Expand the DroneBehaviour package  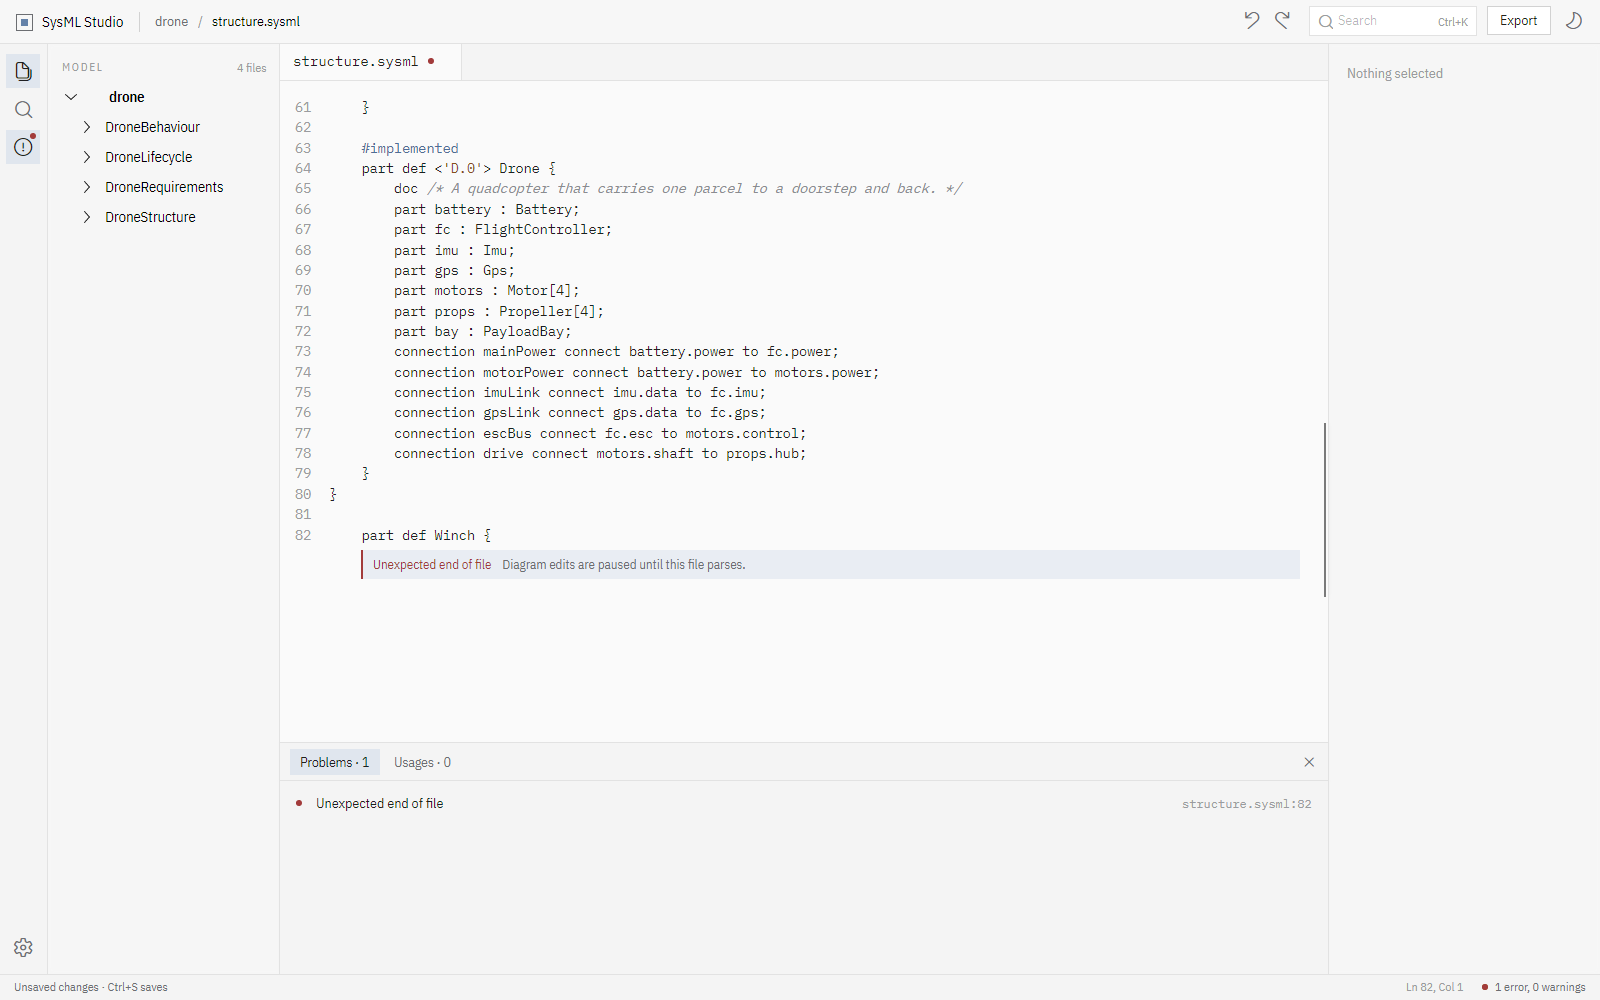pyautogui.click(x=87, y=127)
